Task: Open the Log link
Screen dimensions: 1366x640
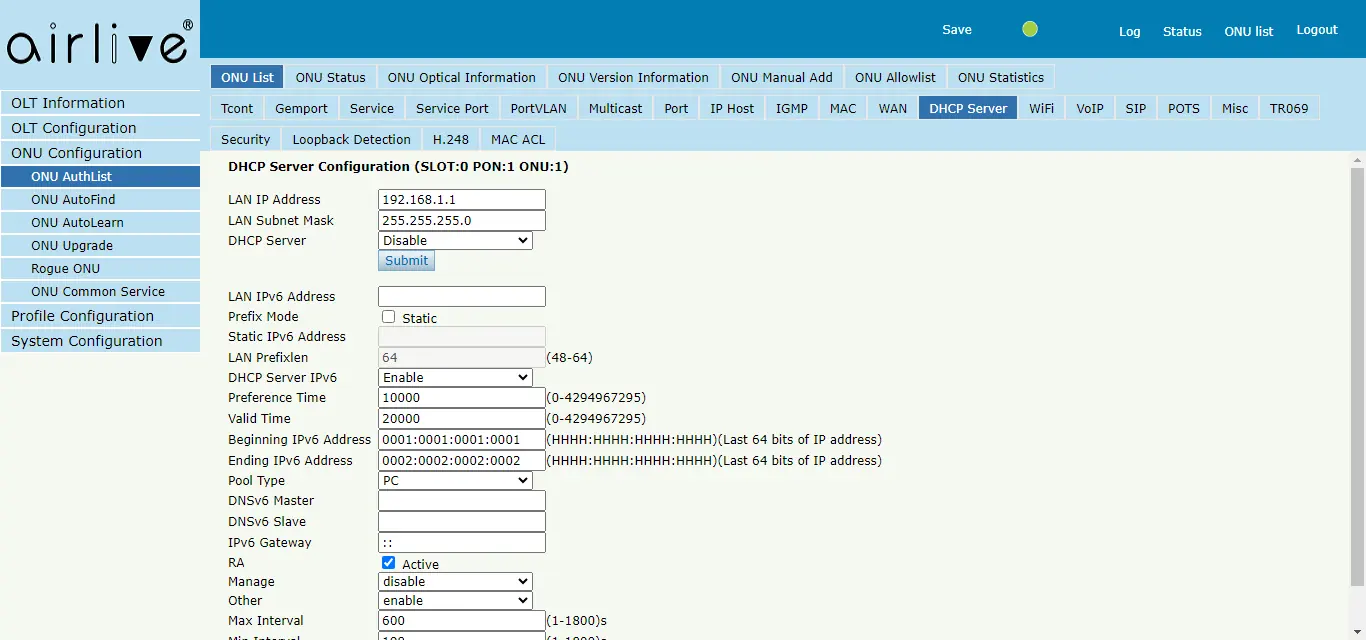Action: [x=1130, y=31]
